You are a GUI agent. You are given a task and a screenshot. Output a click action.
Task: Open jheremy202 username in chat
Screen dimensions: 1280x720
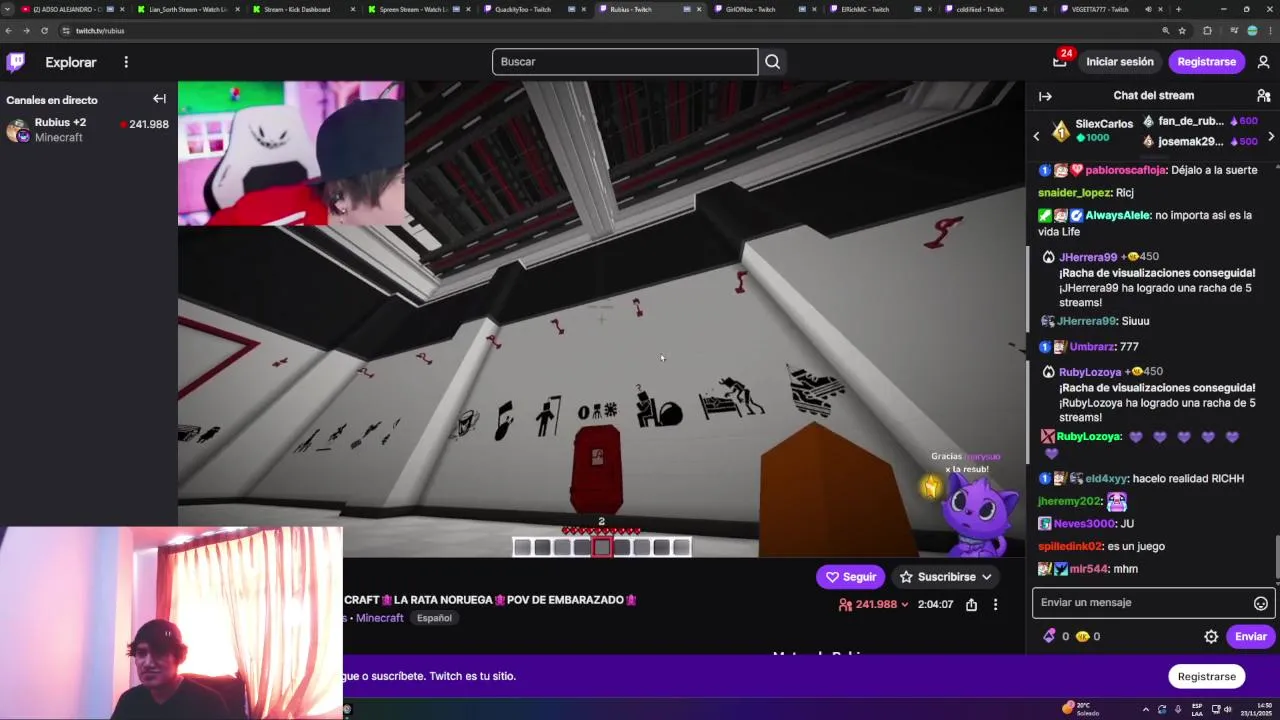1069,502
